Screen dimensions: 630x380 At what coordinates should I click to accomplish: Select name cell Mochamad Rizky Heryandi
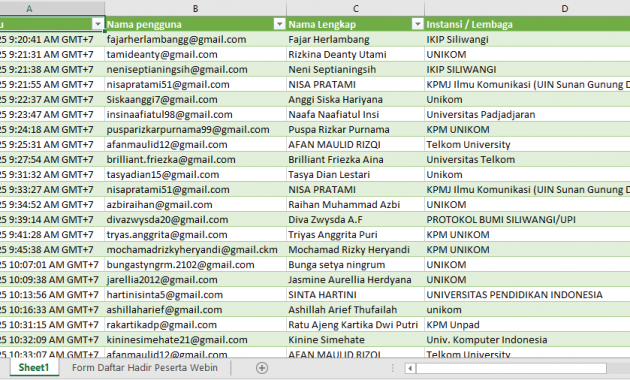pos(356,249)
